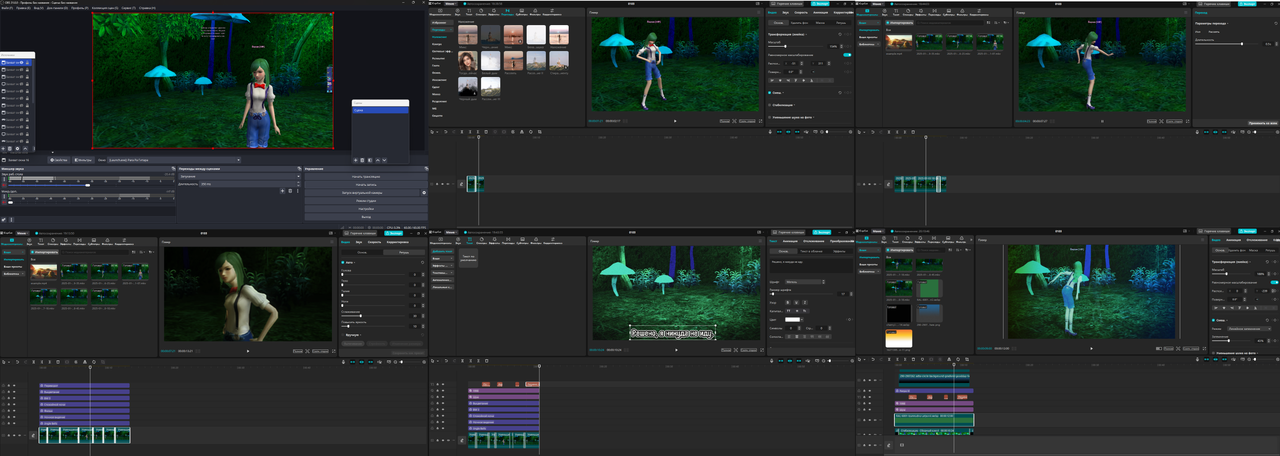Open virtual camera settings gear in OBS controls
Screen dimensions: 1280x456
[x=424, y=193]
